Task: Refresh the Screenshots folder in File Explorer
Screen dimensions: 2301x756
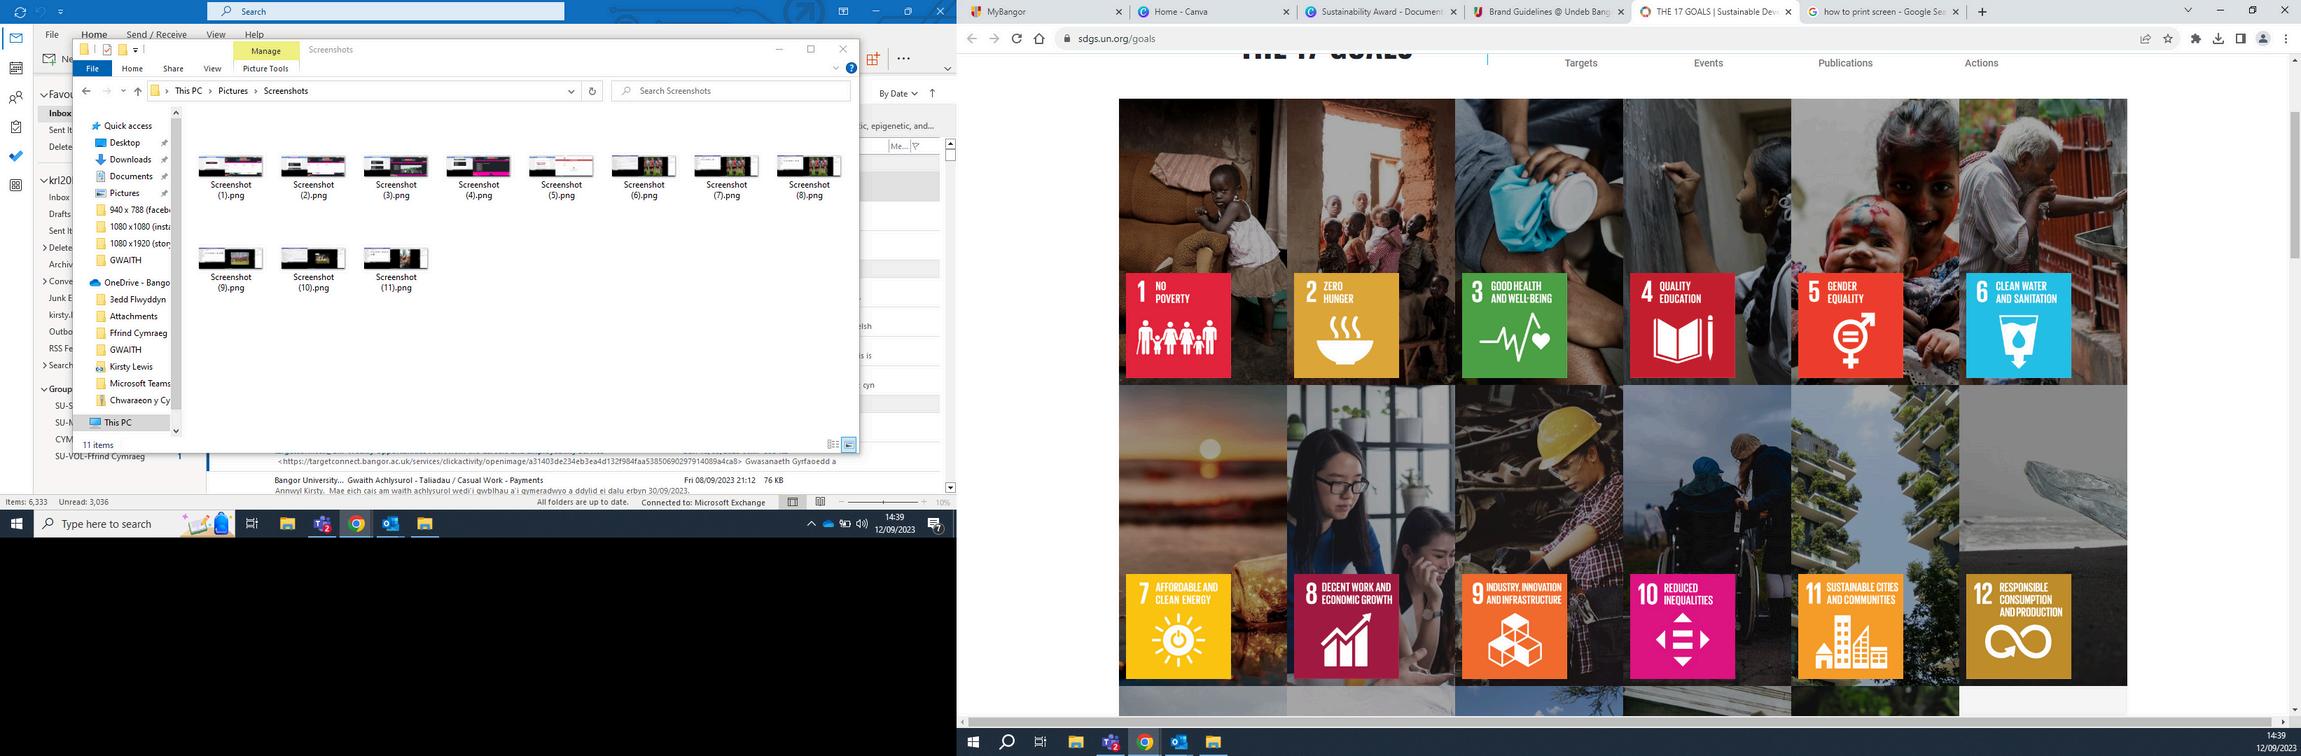Action: [592, 91]
